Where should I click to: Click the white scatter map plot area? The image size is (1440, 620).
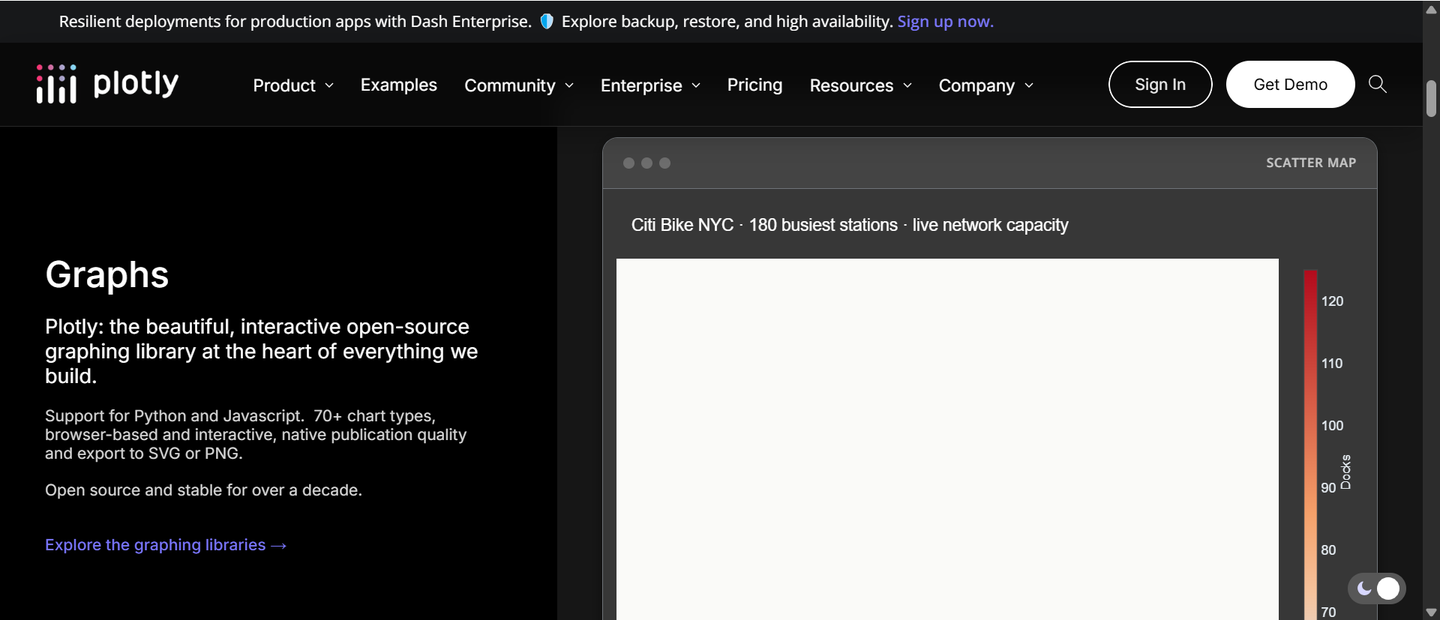click(947, 440)
